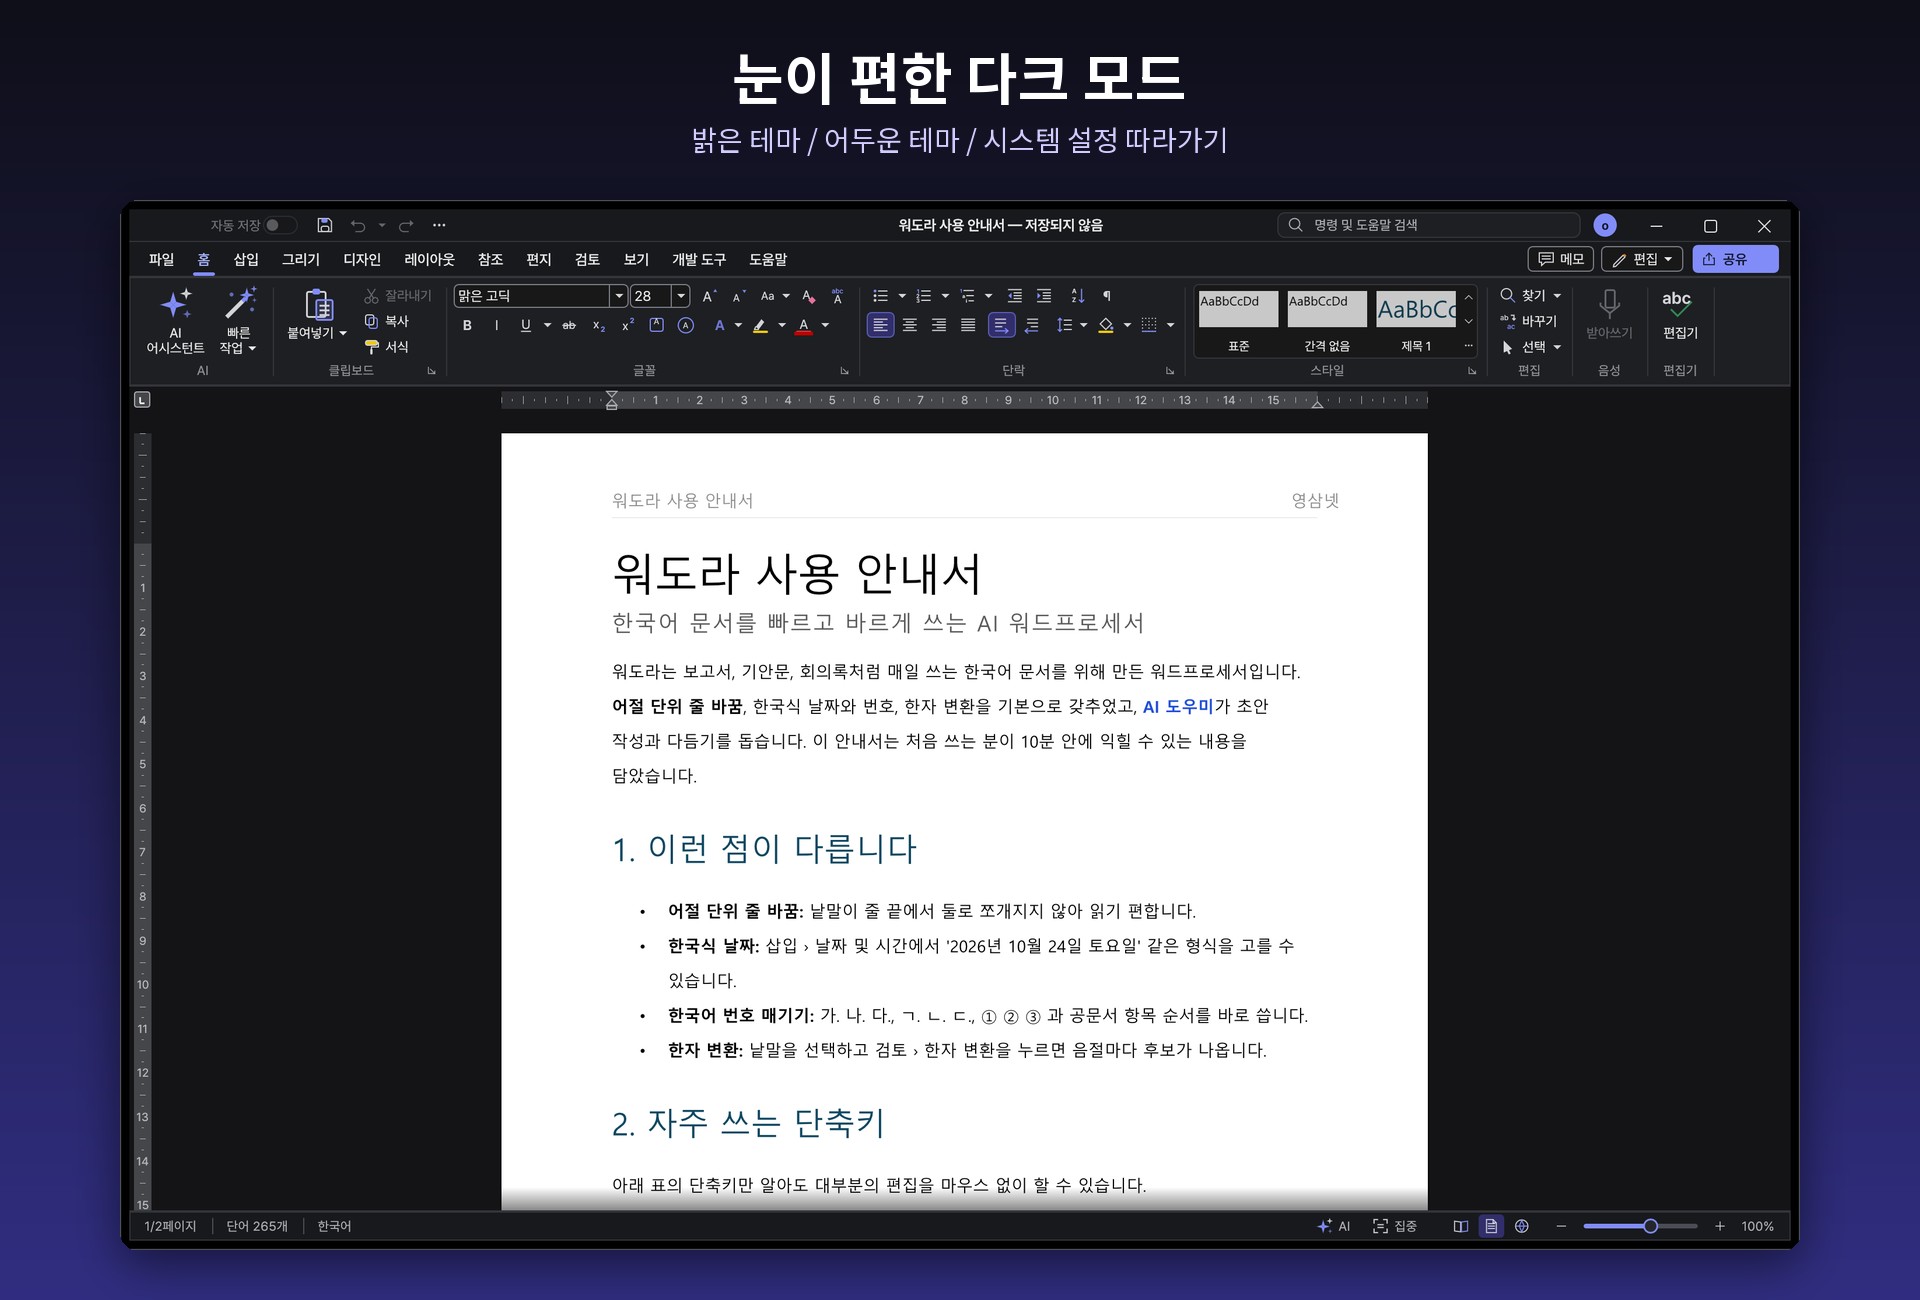The width and height of the screenshot is (1920, 1300).
Task: Switch to read mode book view
Action: coord(1461,1226)
